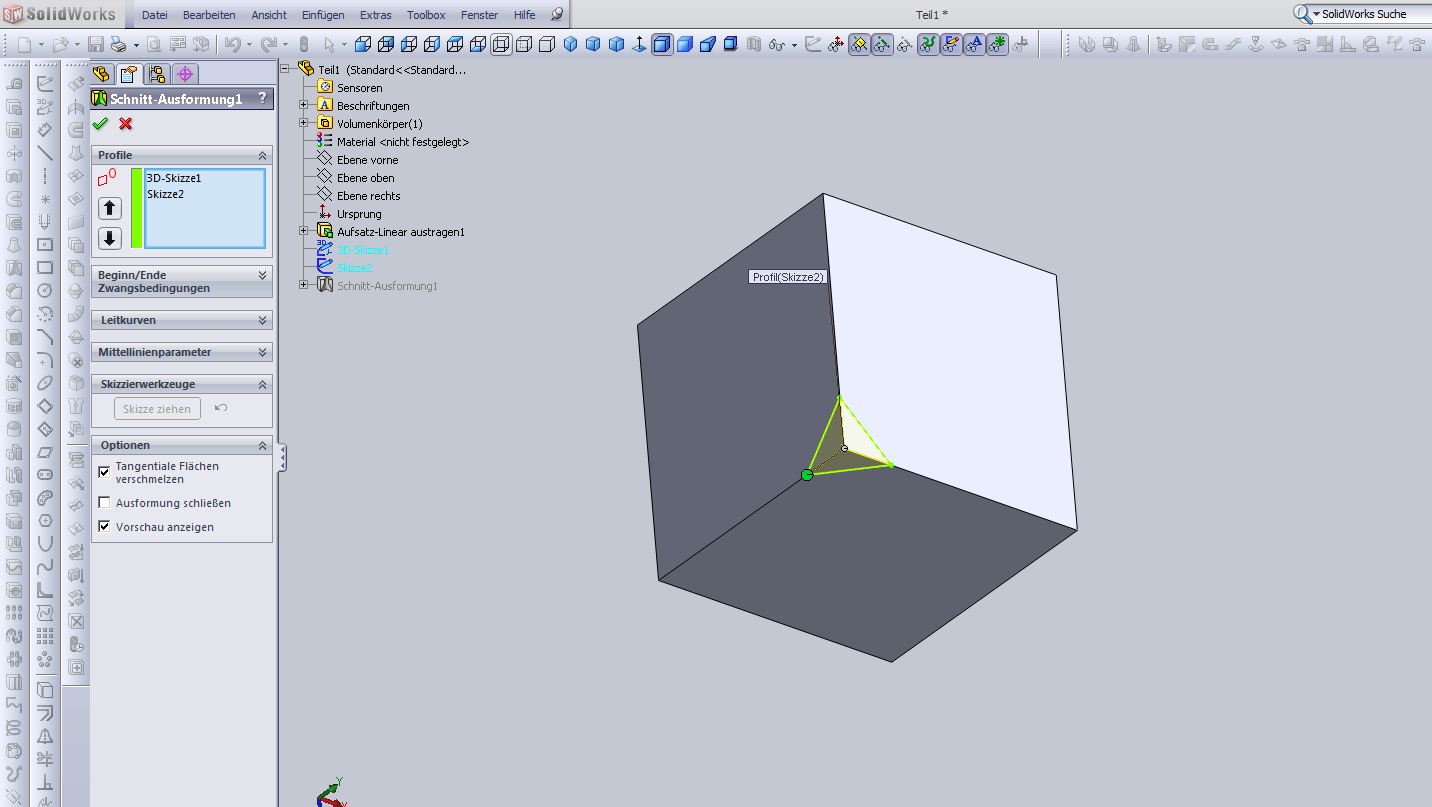Image resolution: width=1432 pixels, height=807 pixels.
Task: Select 3D-Skizze1 in the Profile list
Action: 174,178
